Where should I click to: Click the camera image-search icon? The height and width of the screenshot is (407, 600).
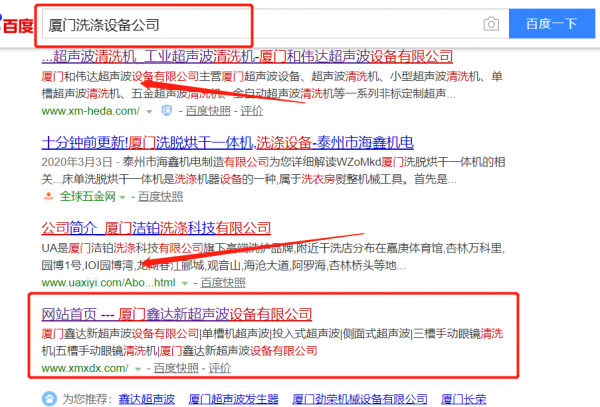pos(491,23)
